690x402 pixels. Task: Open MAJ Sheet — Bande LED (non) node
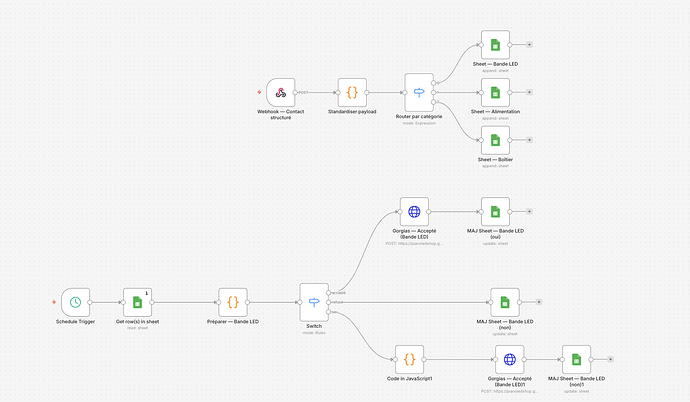coord(505,302)
